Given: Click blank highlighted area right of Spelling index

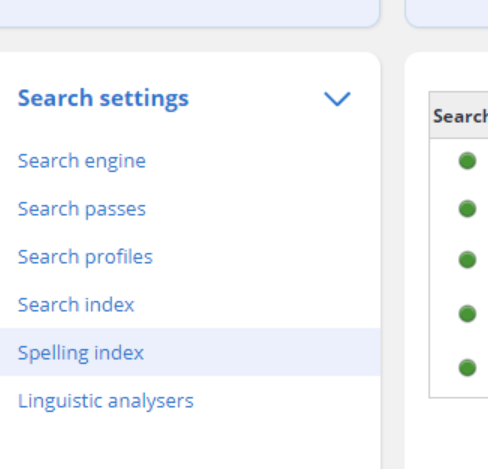Looking at the screenshot, I should [263, 352].
